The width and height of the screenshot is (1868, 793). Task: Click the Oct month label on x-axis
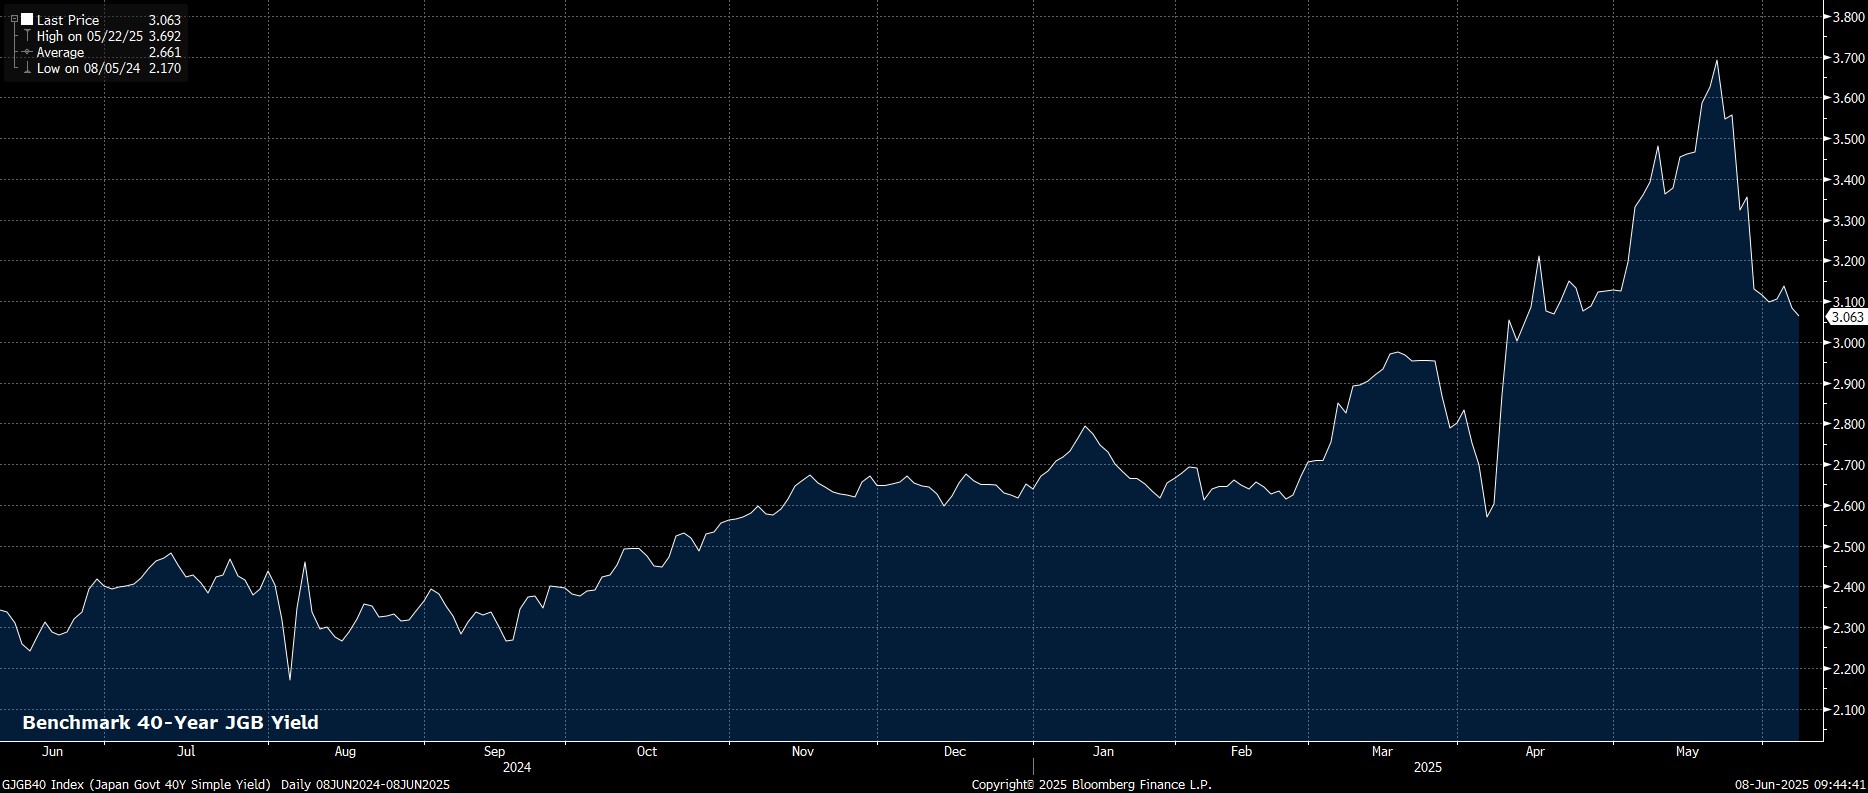pos(647,751)
